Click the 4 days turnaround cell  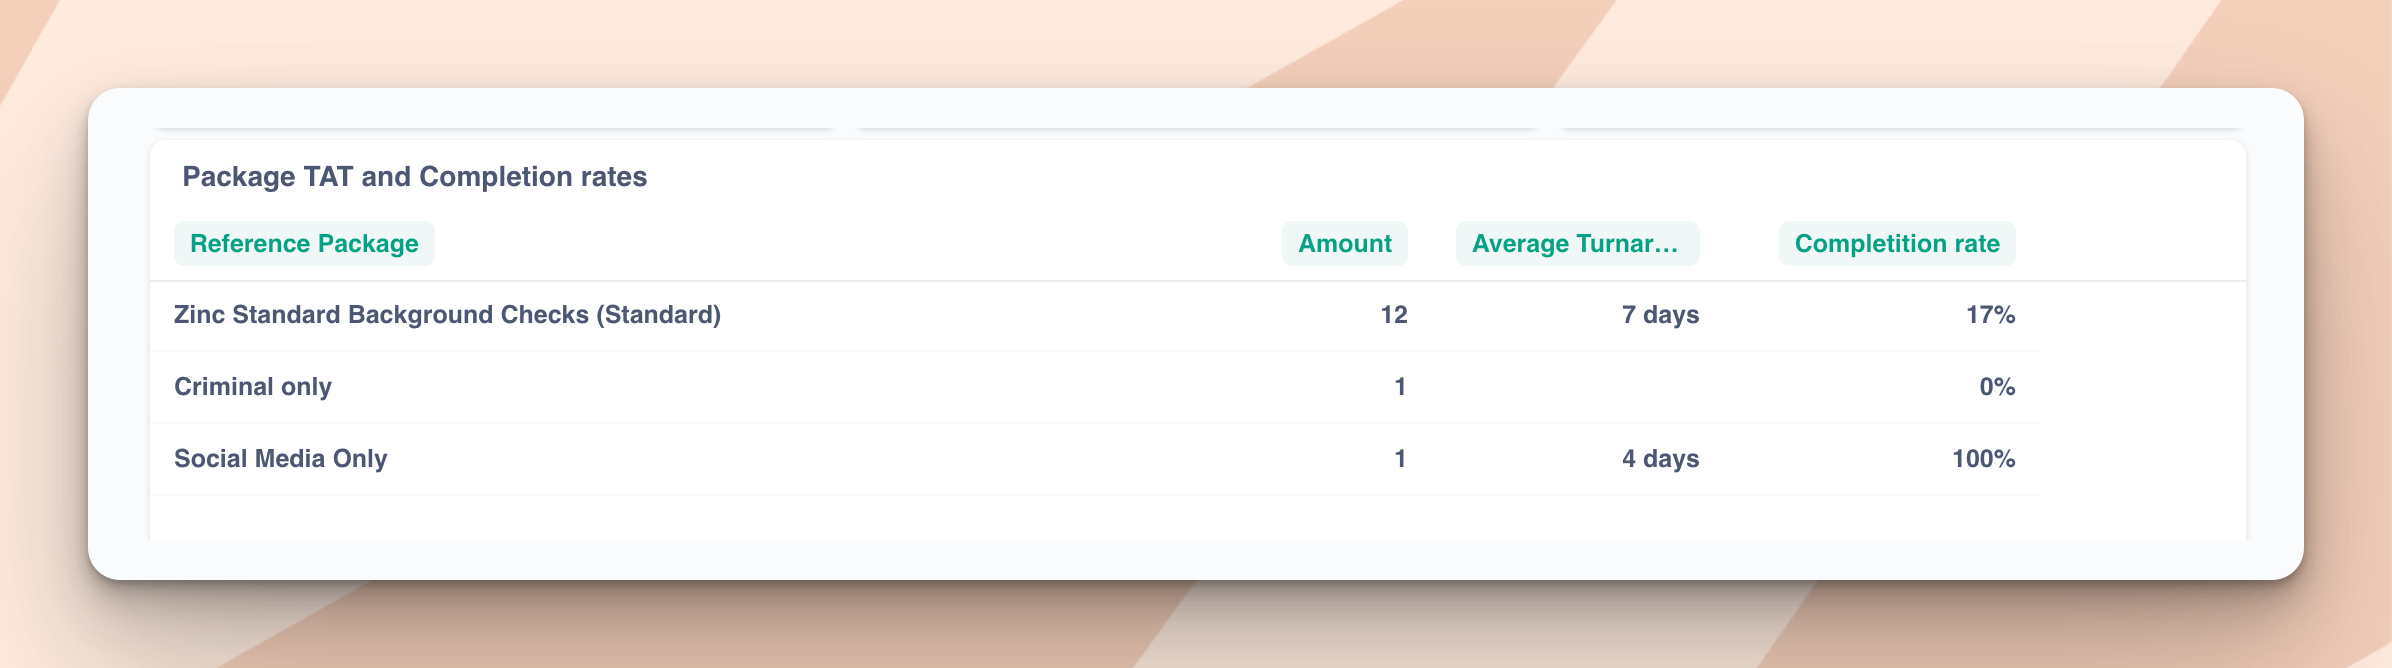[1660, 459]
